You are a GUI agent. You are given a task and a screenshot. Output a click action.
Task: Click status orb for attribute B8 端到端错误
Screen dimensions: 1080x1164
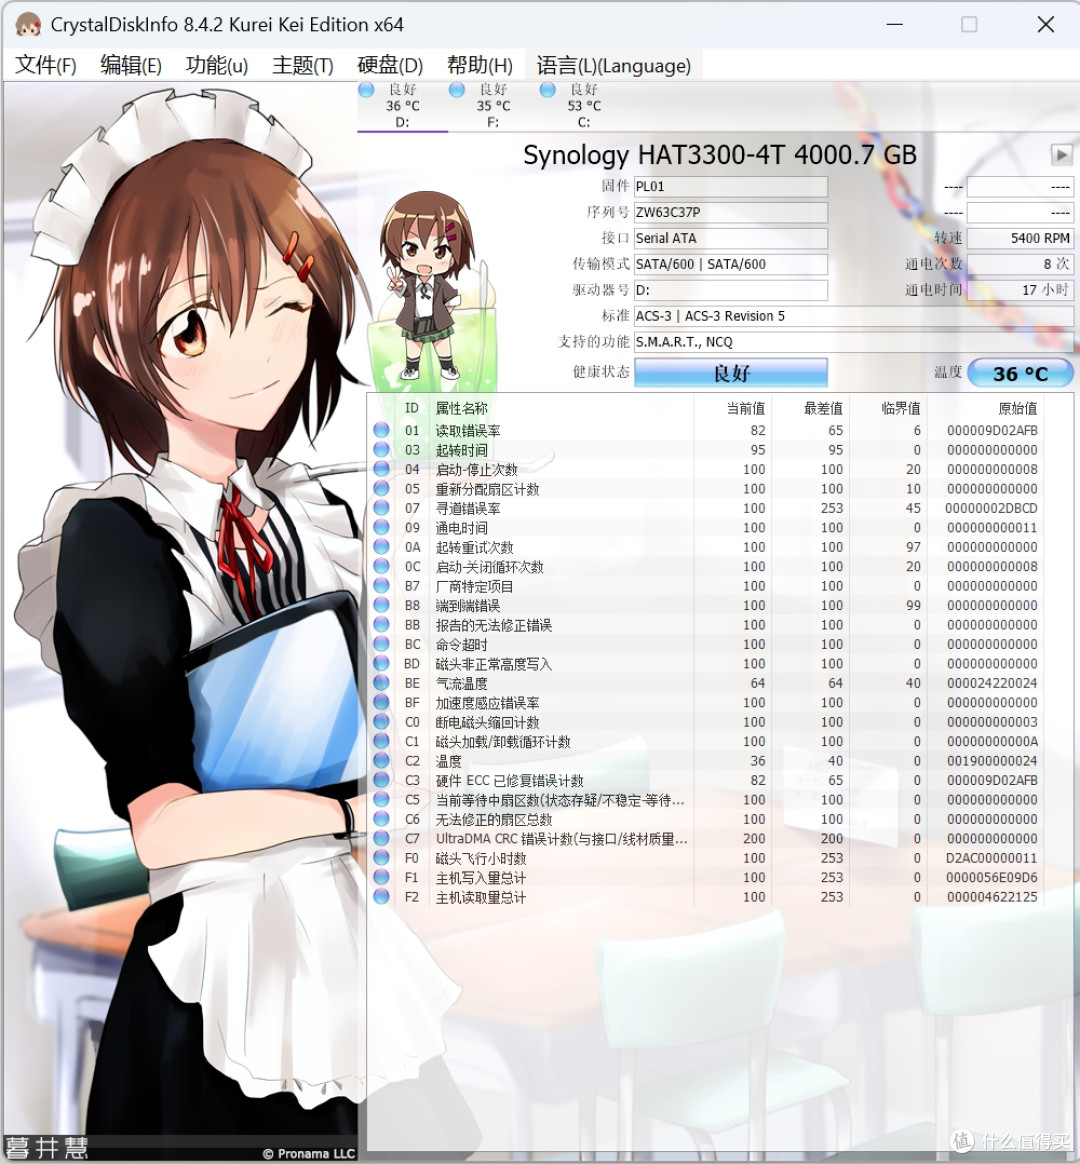(382, 605)
